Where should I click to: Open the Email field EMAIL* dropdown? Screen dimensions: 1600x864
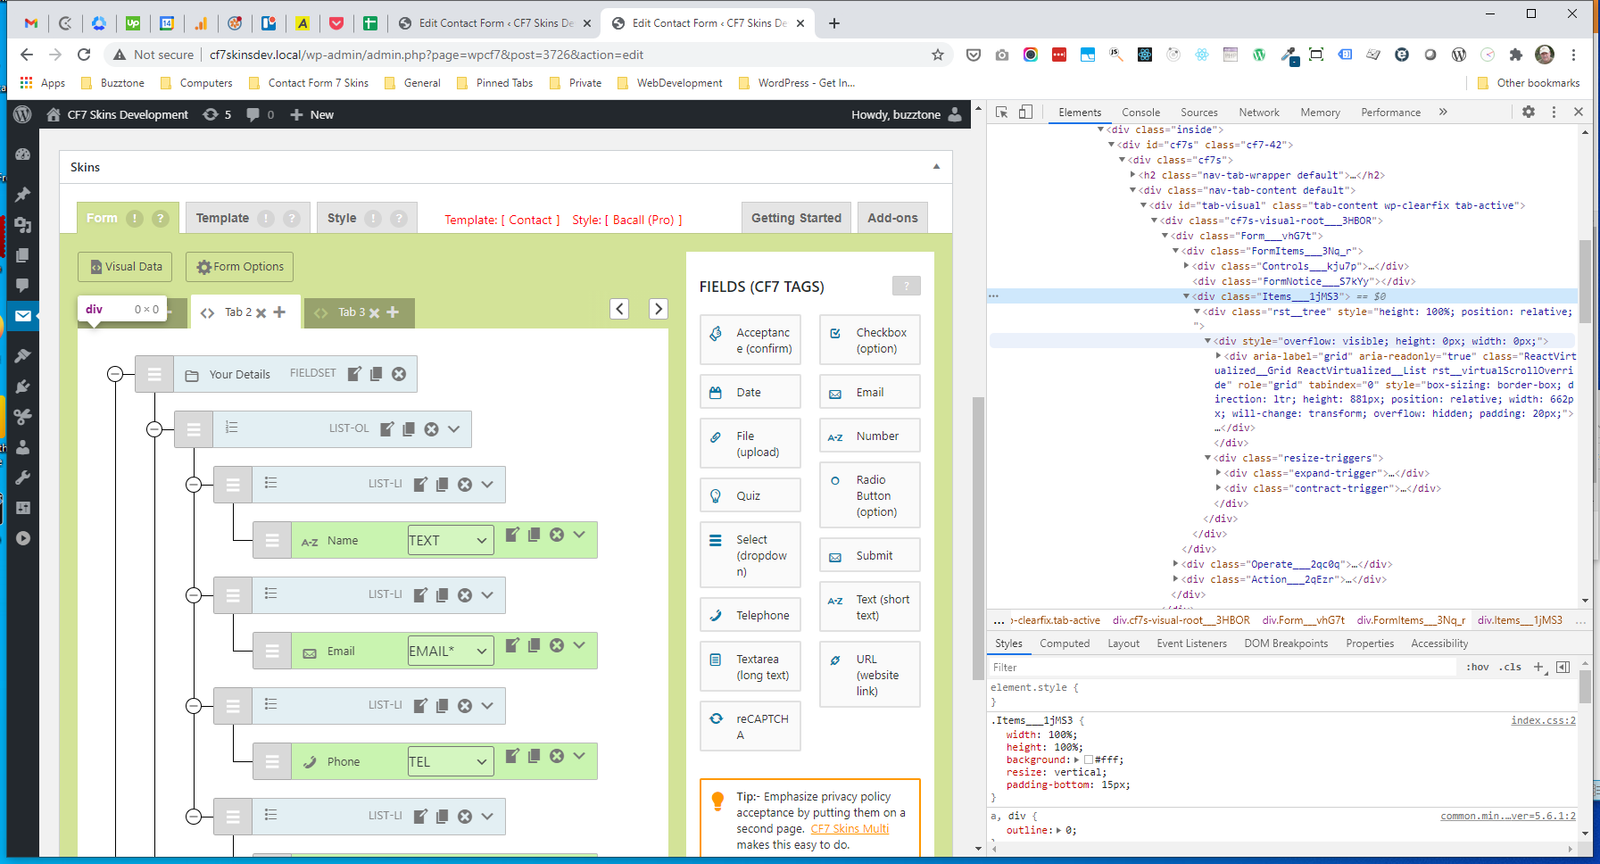450,651
